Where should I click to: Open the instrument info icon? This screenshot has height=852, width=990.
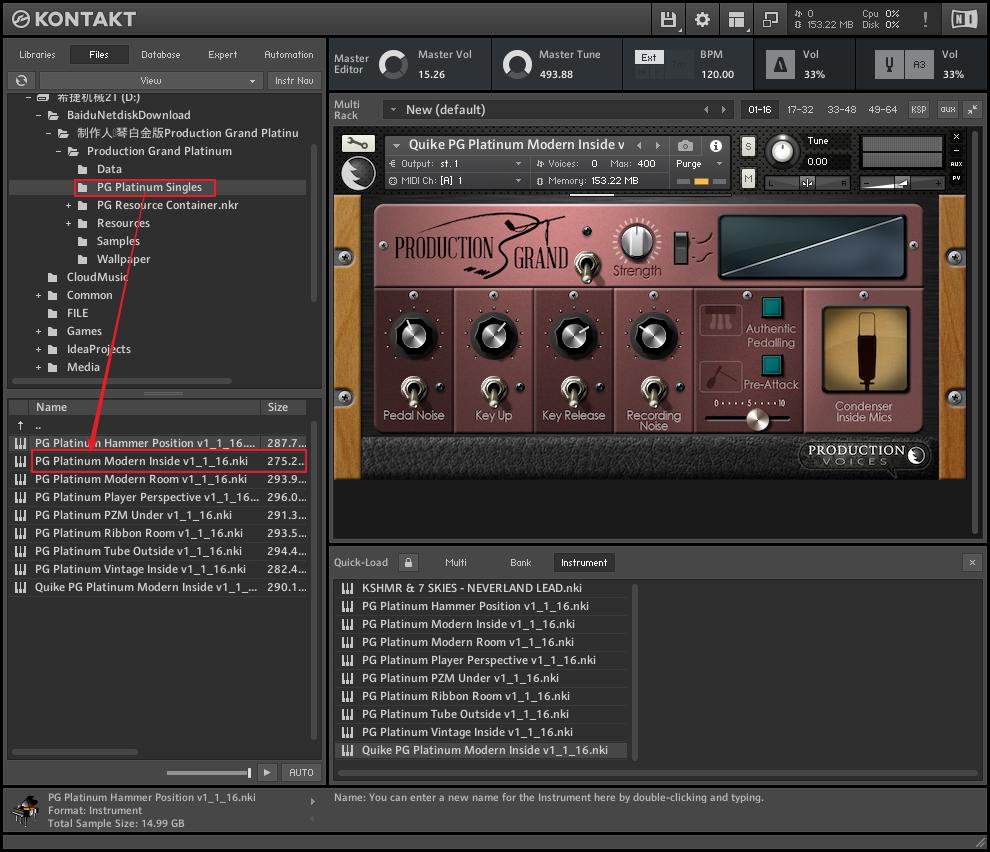[x=716, y=146]
